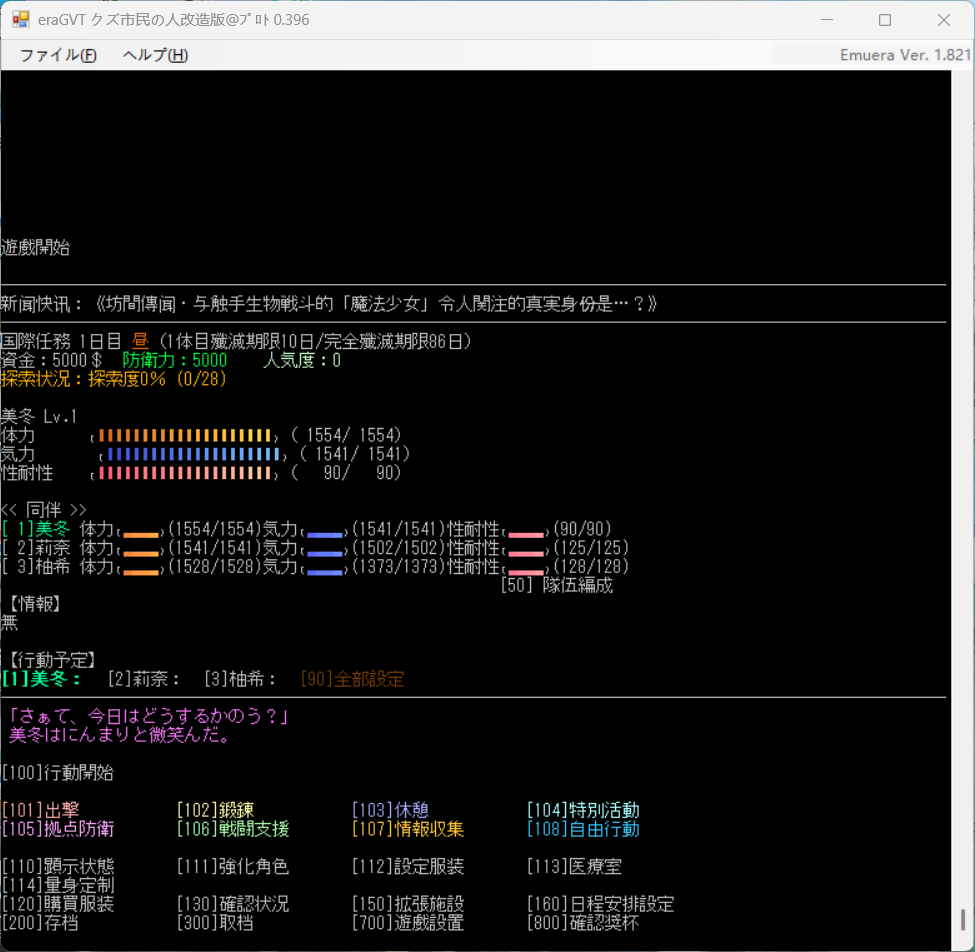Click [300]取档 to load game
975x952 pixels.
coord(216,922)
